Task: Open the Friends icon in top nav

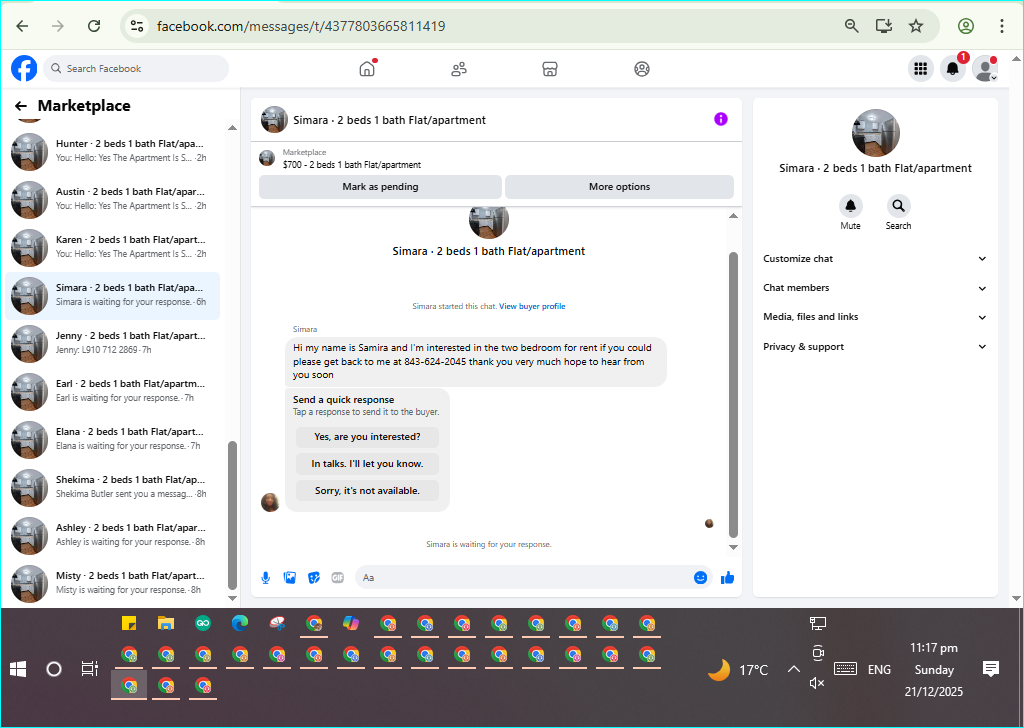Action: point(459,69)
